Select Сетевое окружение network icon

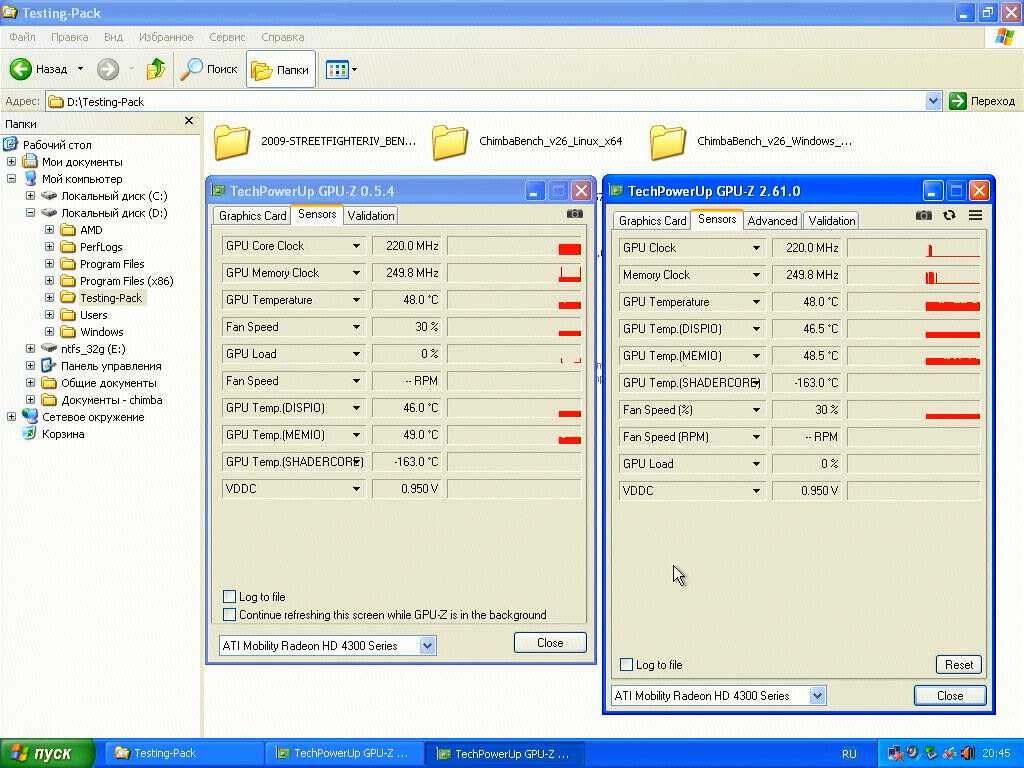click(29, 417)
